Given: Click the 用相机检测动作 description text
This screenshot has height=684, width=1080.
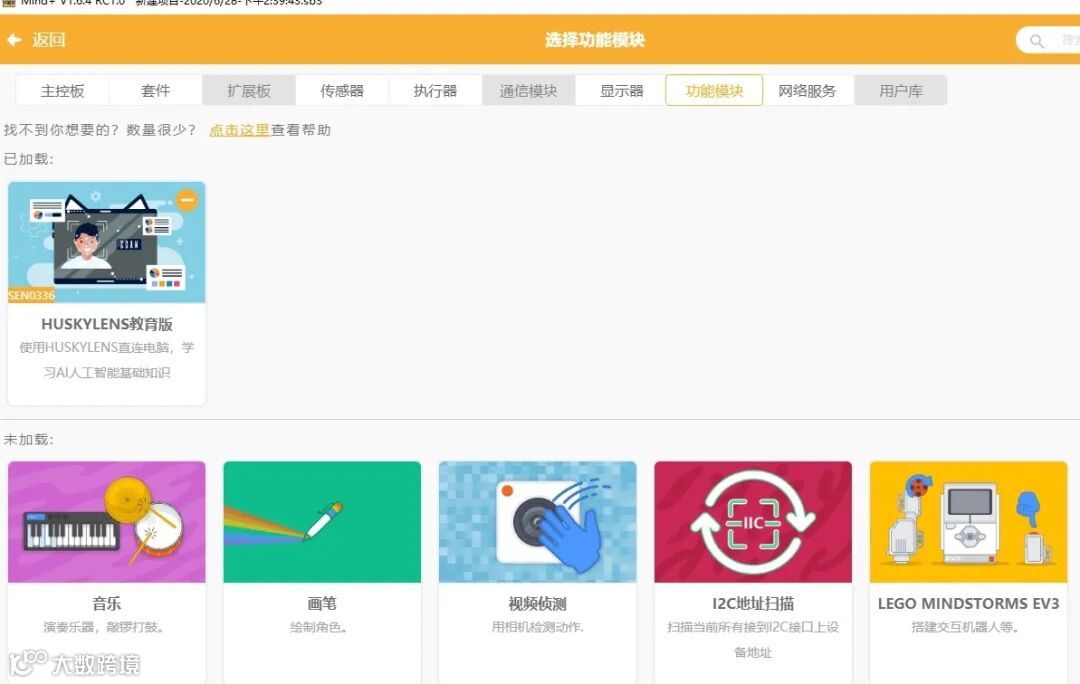Looking at the screenshot, I should (x=537, y=627).
